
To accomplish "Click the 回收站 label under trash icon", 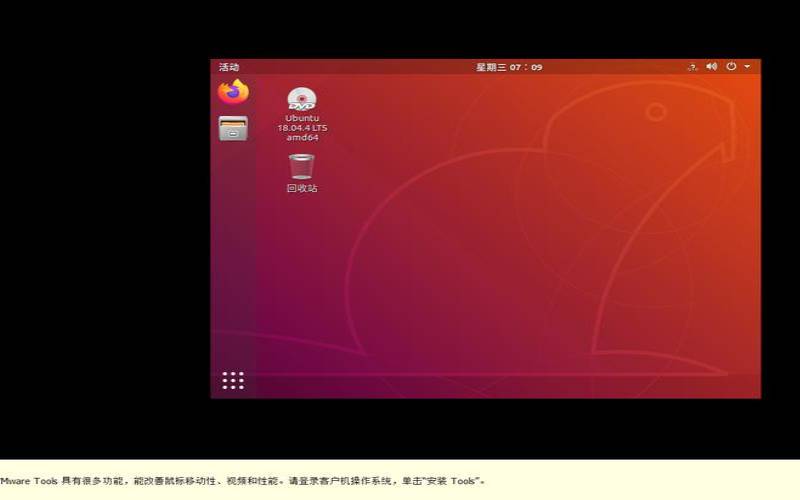I will [x=302, y=188].
